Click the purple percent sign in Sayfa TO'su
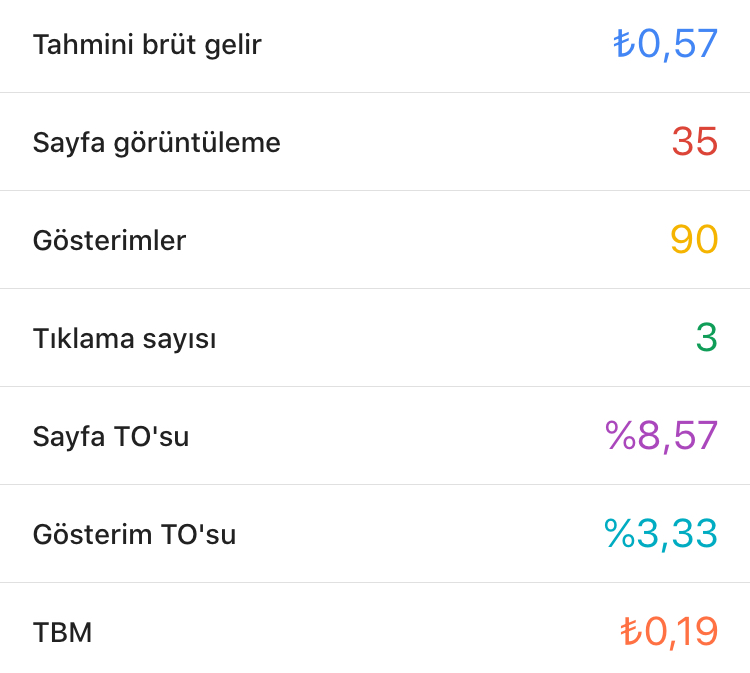The image size is (750, 673). pos(620,435)
